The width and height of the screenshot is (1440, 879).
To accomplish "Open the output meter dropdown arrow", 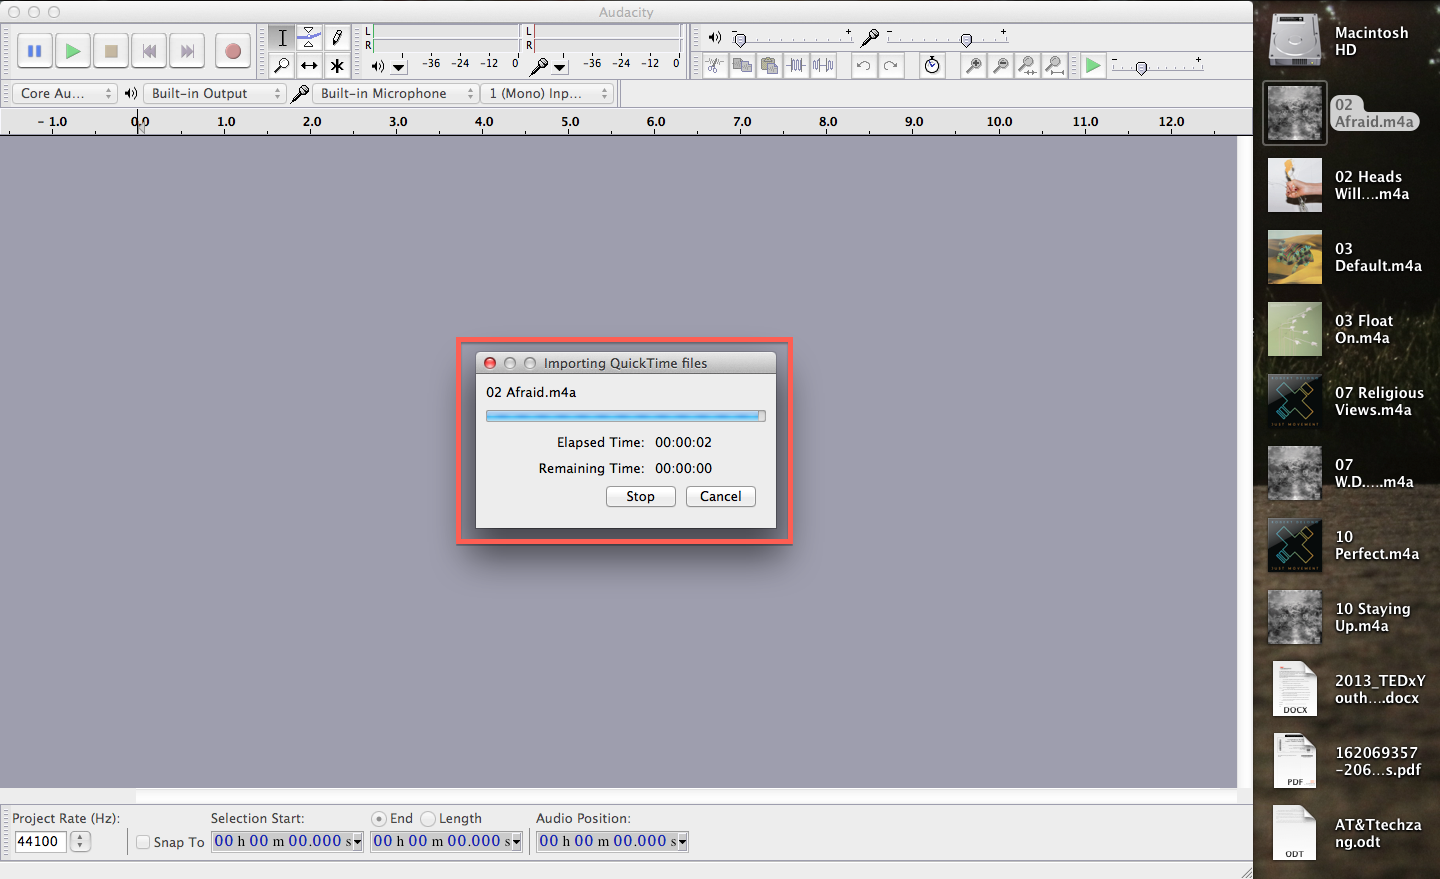I will [x=399, y=67].
